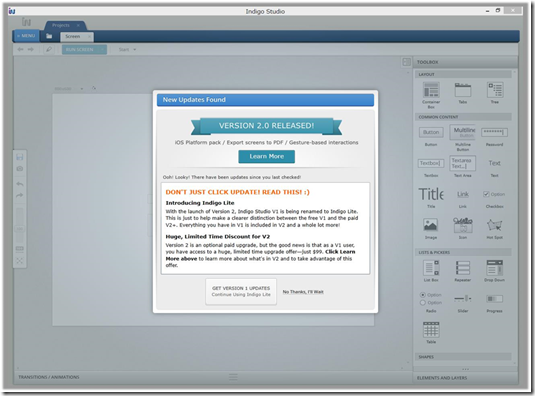Collapse the LISTS & PICKERS section
The image size is (535, 396).
point(463,252)
